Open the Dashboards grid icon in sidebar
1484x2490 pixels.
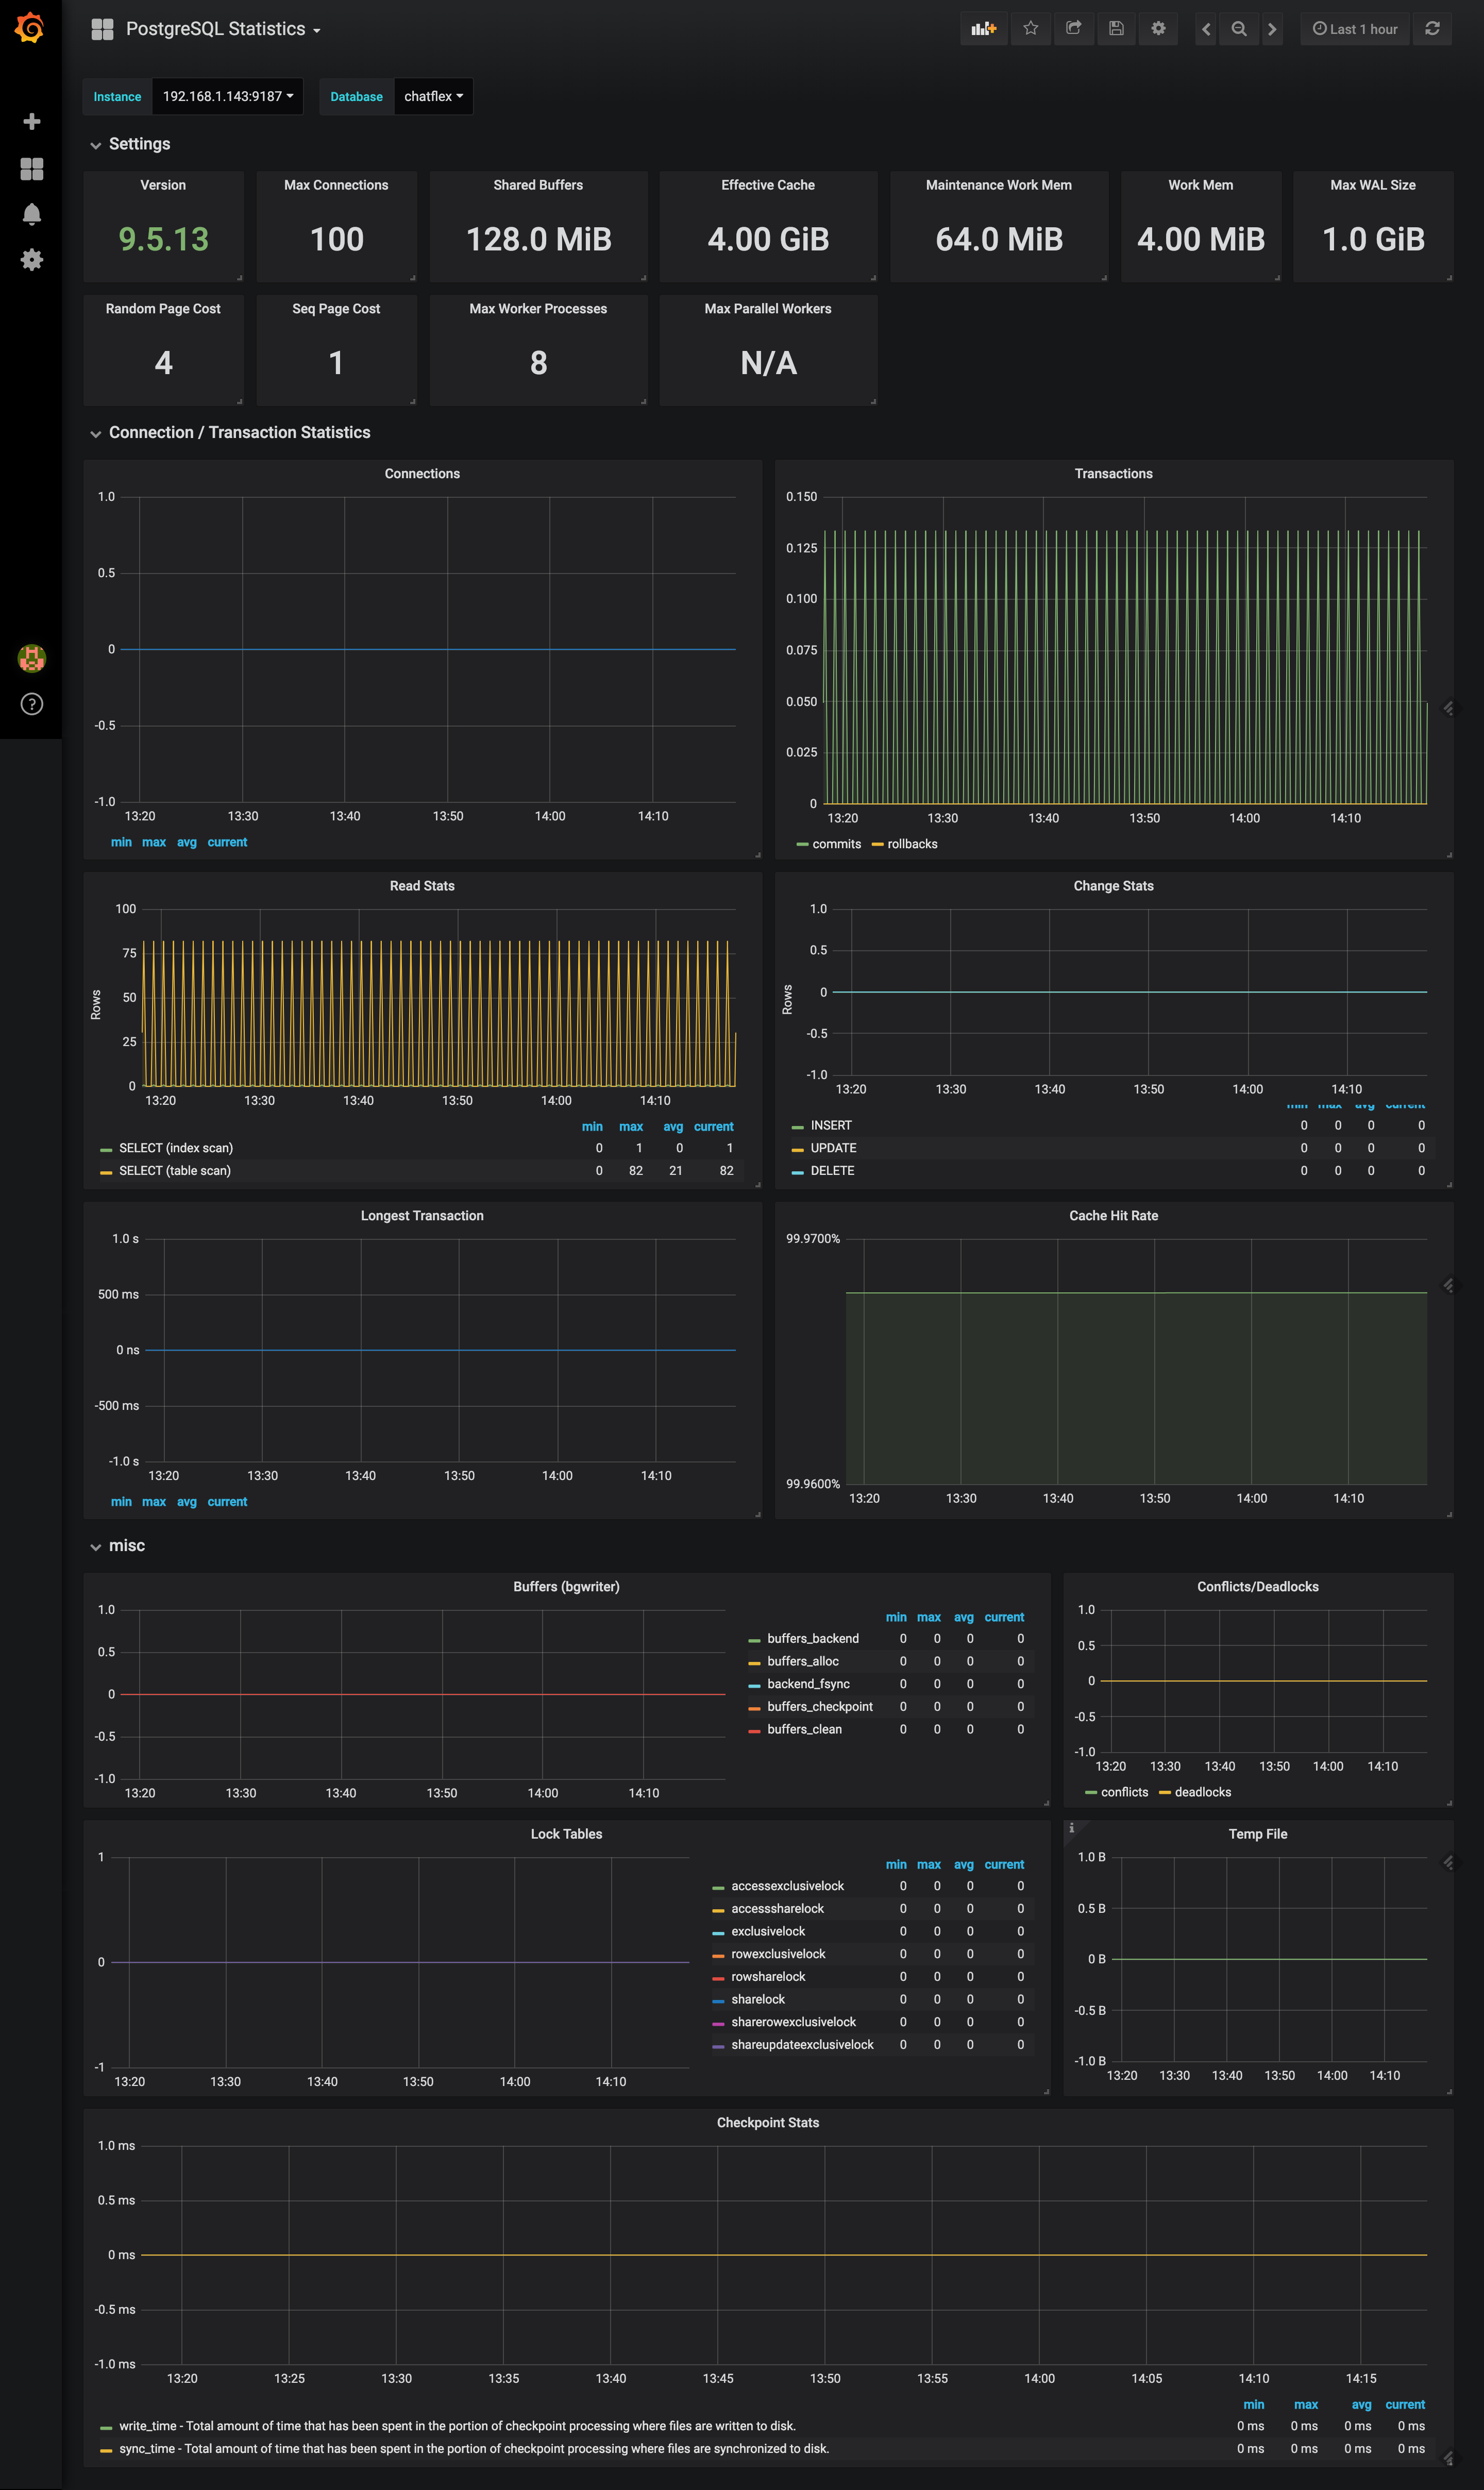point(31,168)
